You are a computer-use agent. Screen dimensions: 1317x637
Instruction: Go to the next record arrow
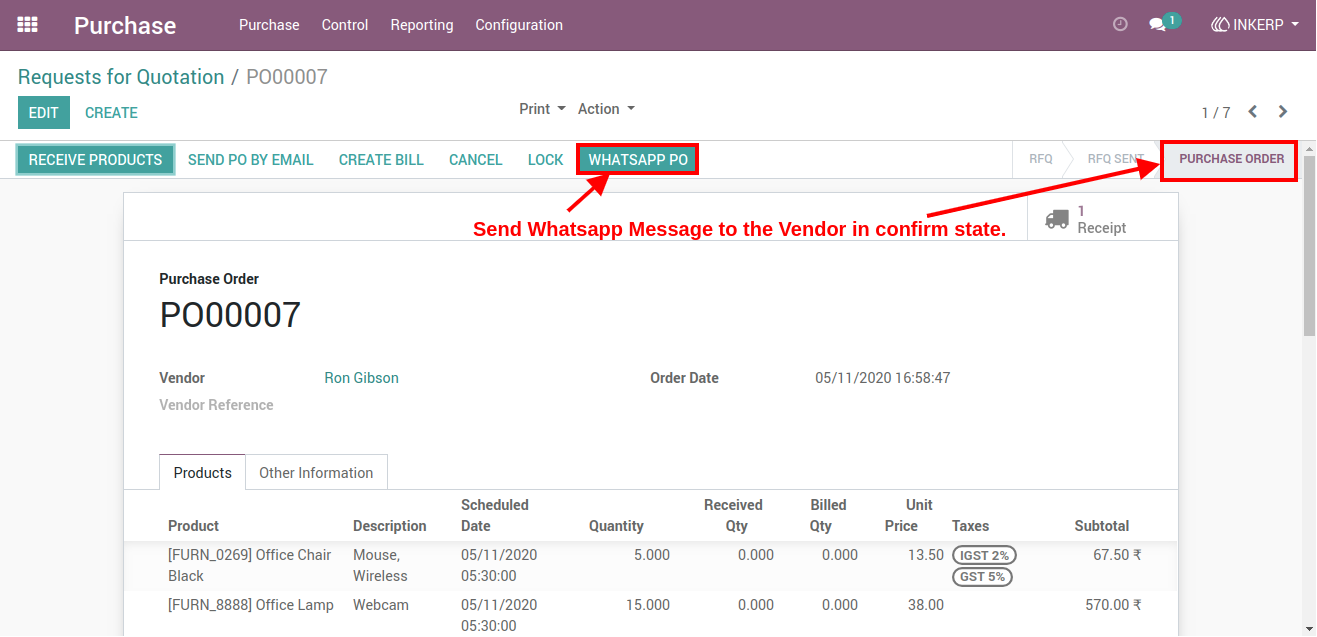[1283, 112]
